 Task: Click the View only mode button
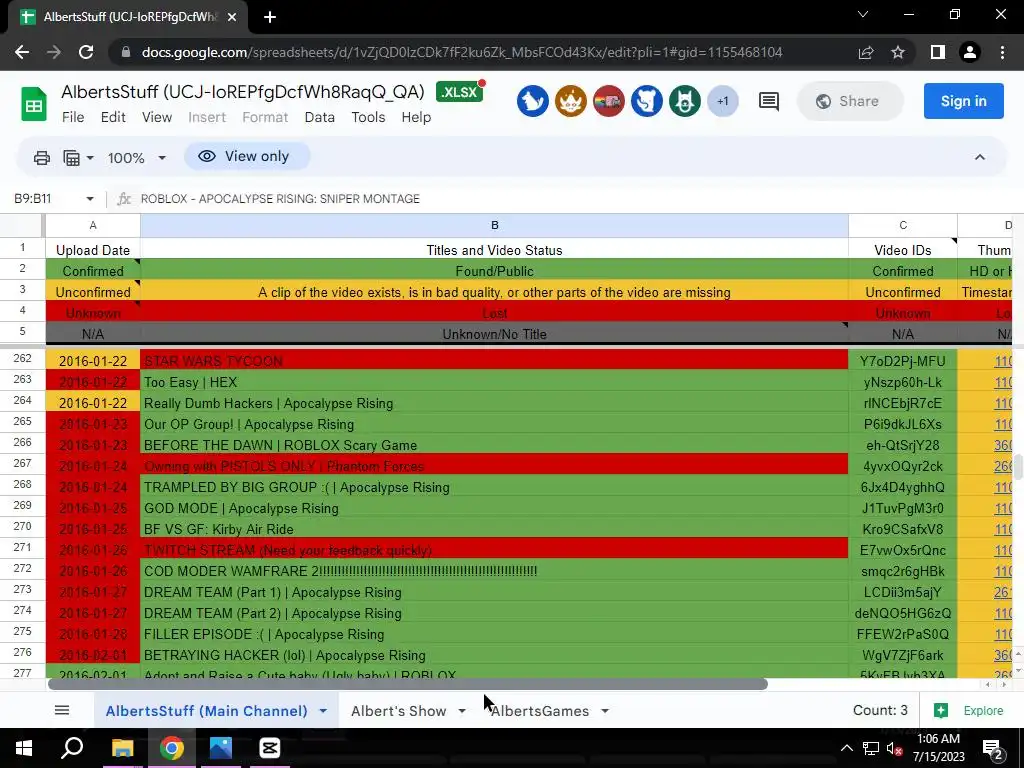coord(247,156)
